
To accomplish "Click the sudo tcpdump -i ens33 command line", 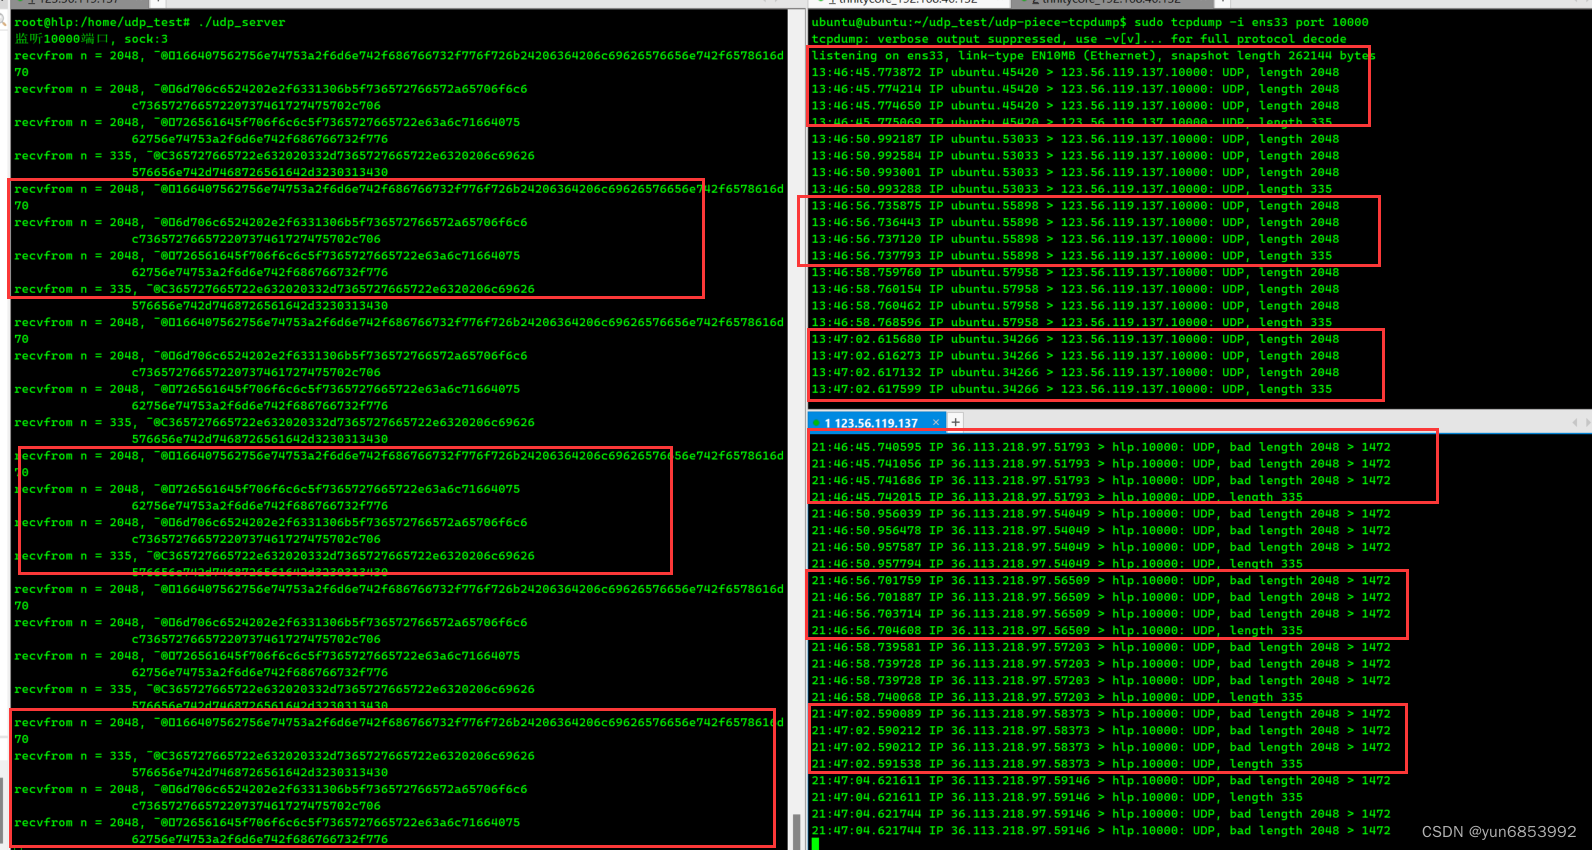I will point(1090,22).
